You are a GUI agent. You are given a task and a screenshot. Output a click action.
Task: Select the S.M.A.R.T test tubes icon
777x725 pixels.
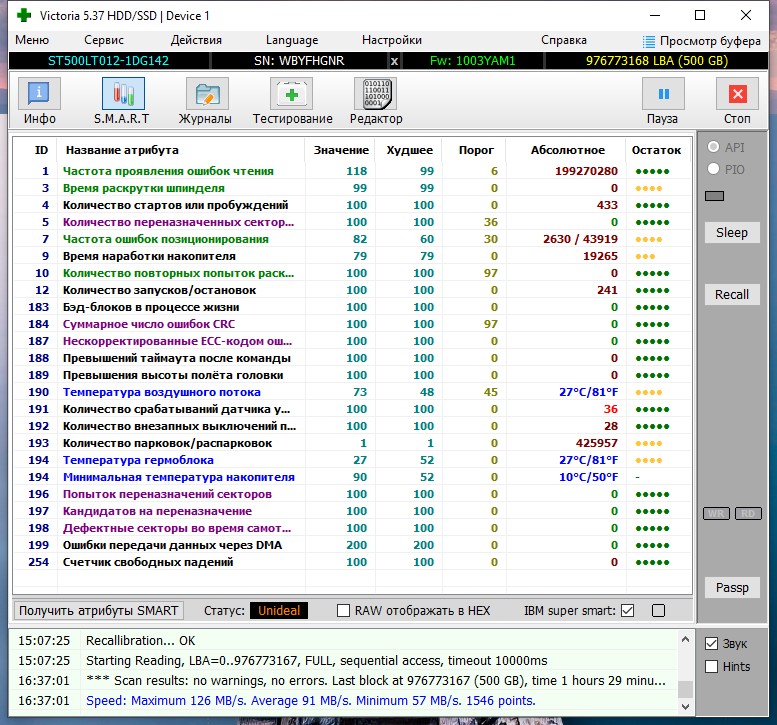(x=123, y=94)
